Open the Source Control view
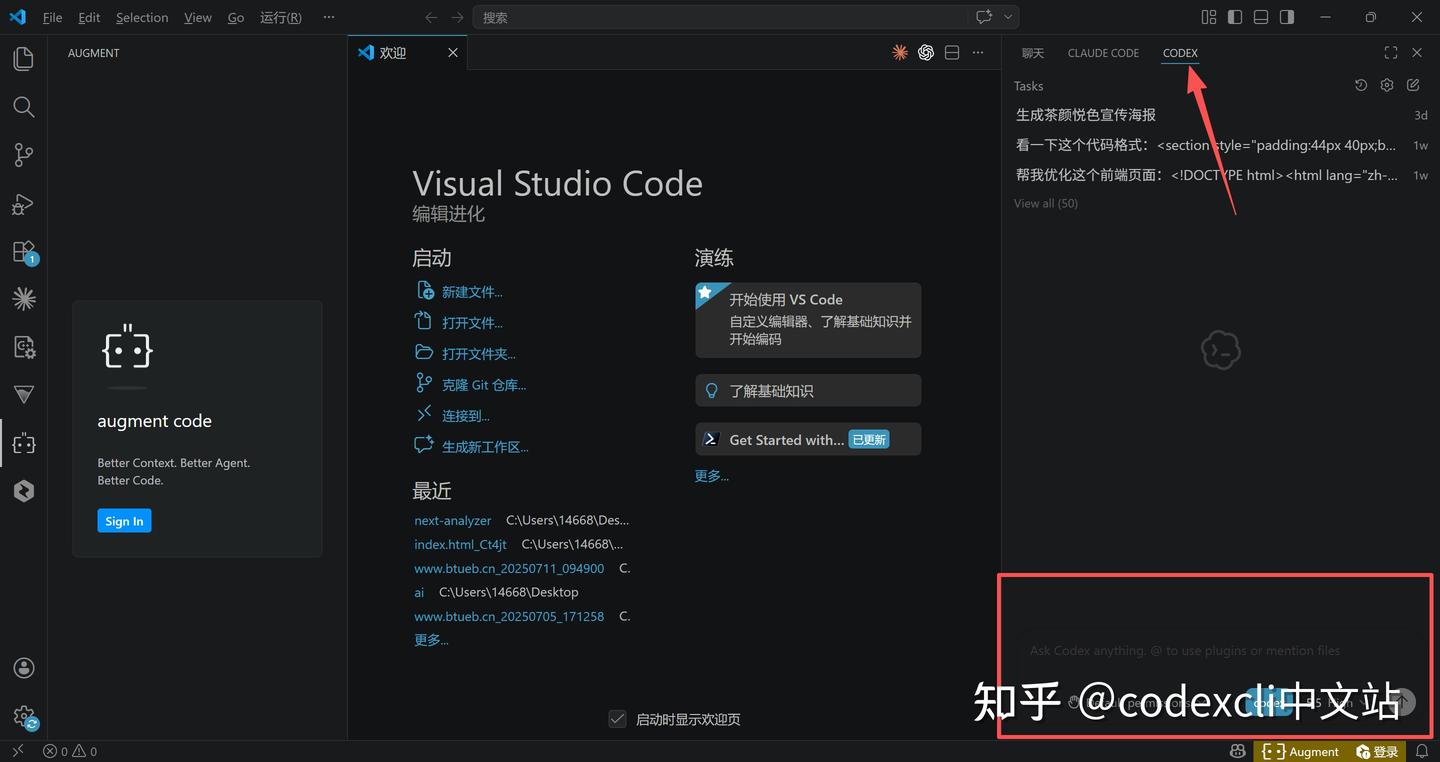 pos(23,155)
